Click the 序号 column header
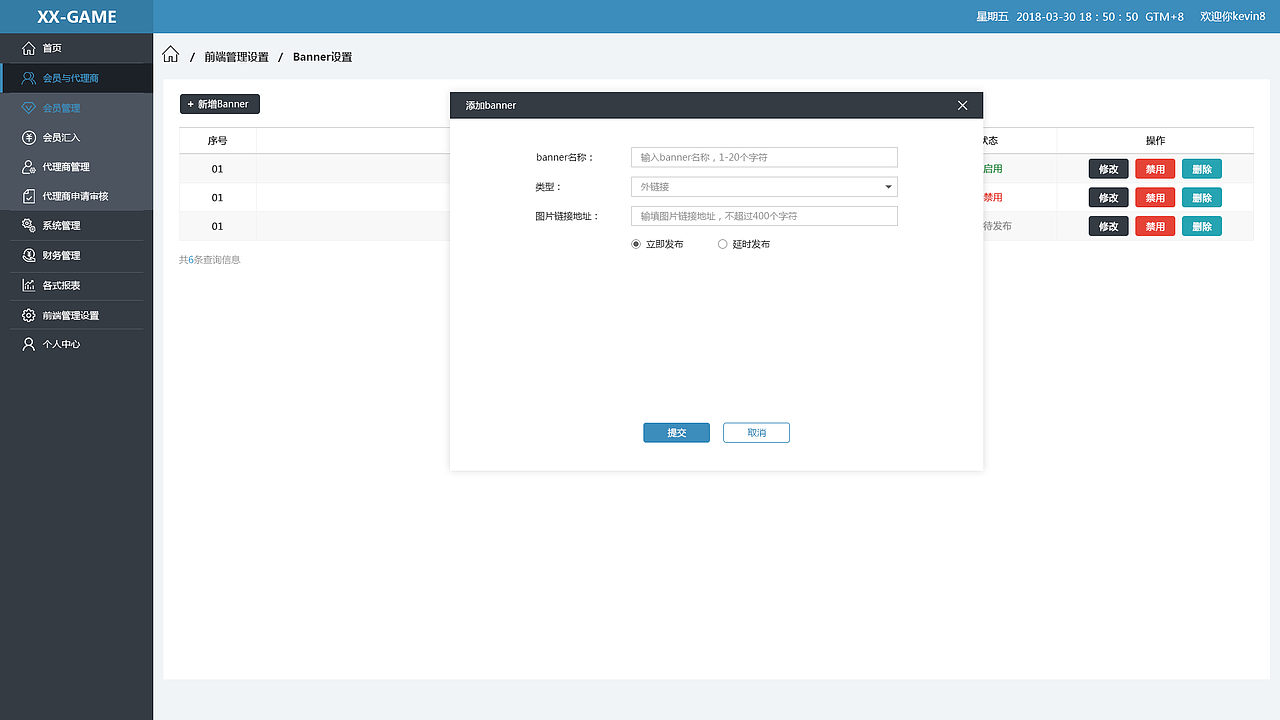Image resolution: width=1280 pixels, height=720 pixels. [217, 141]
